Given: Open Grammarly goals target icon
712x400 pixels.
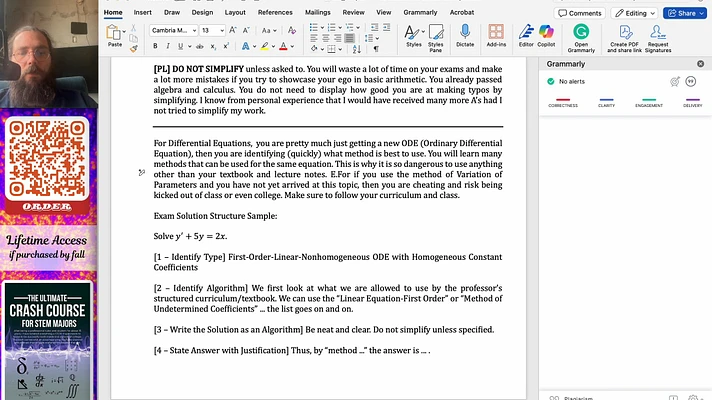Looking at the screenshot, I should 675,81.
